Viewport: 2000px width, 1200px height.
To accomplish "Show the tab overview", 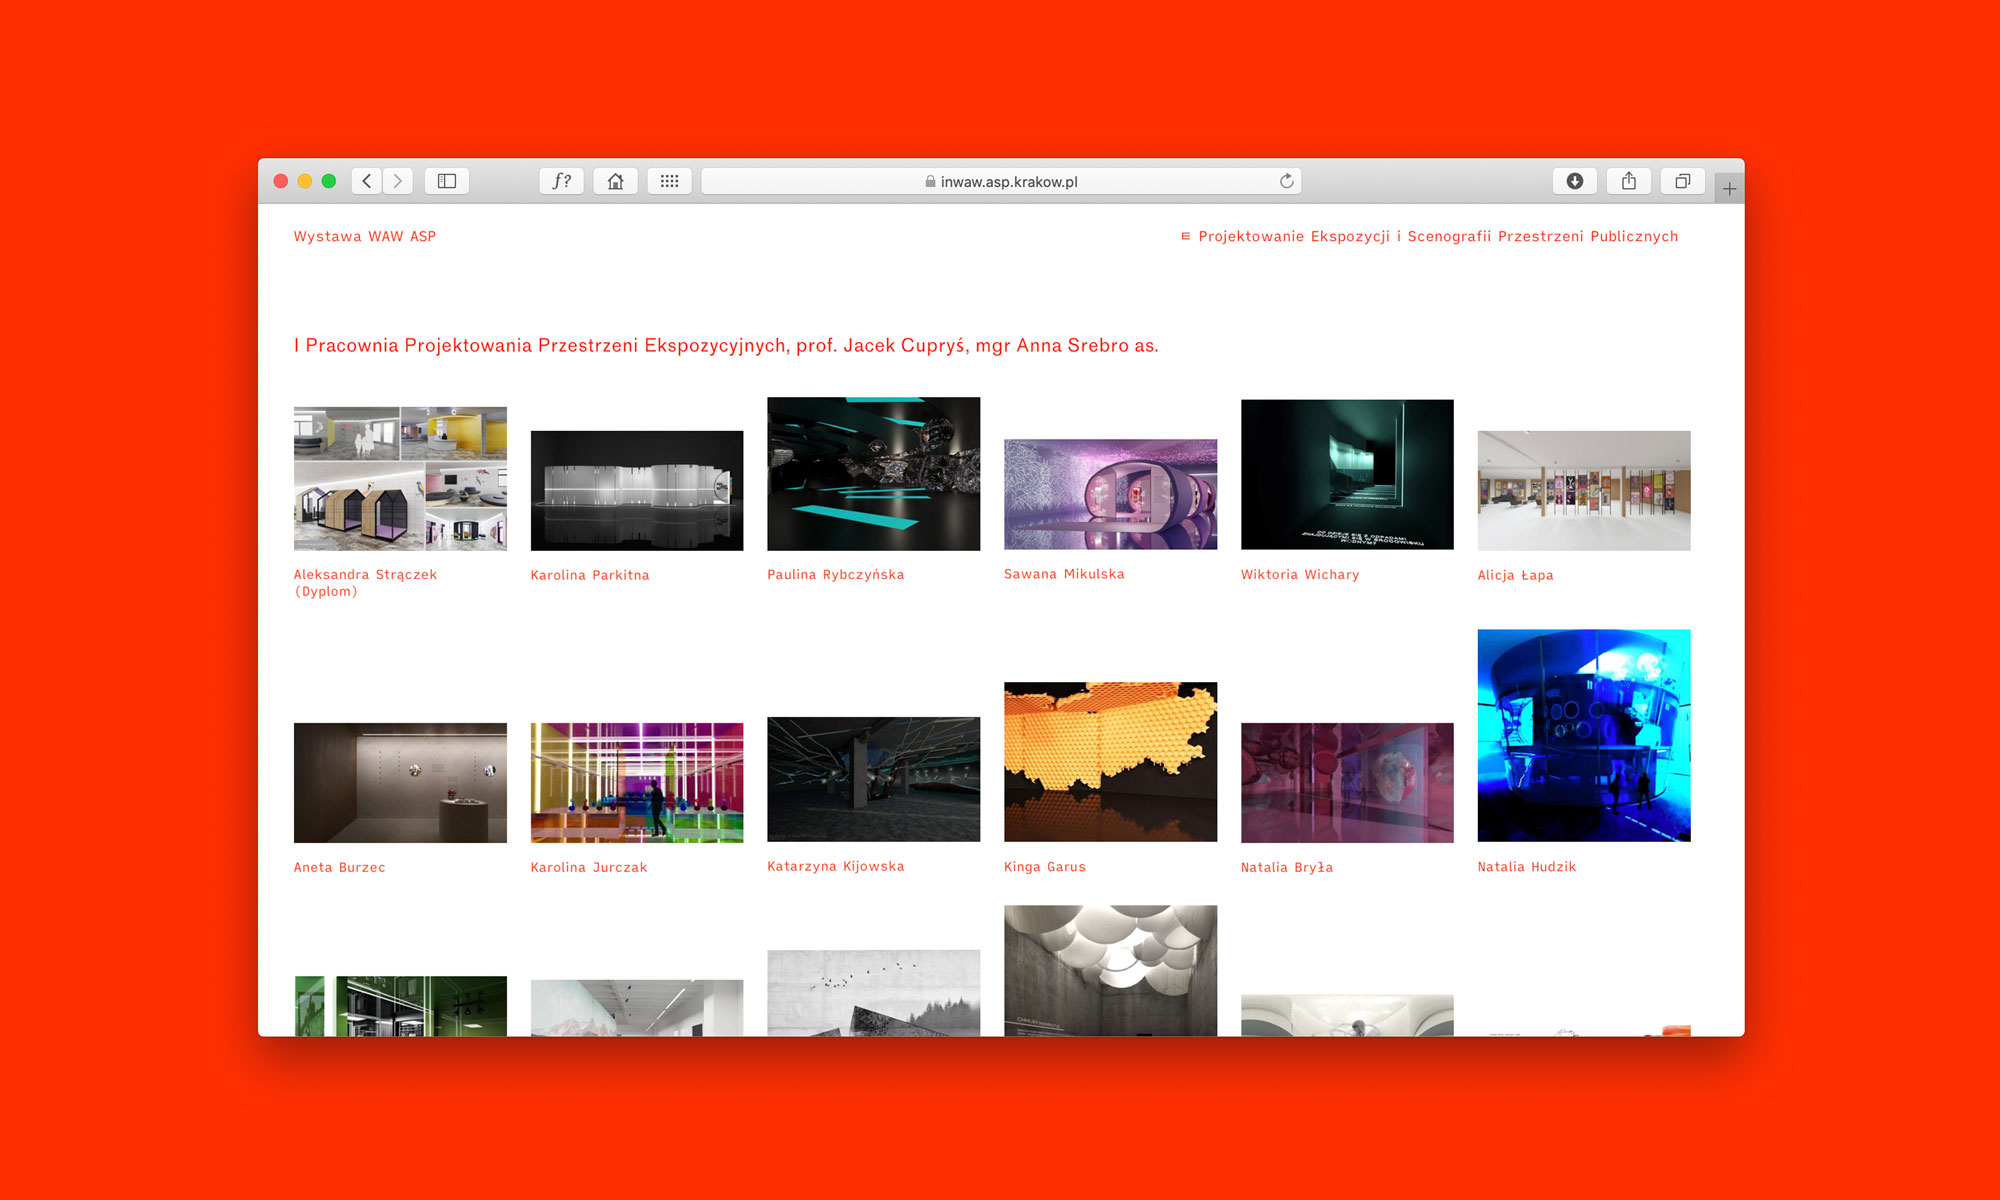I will tap(1682, 181).
